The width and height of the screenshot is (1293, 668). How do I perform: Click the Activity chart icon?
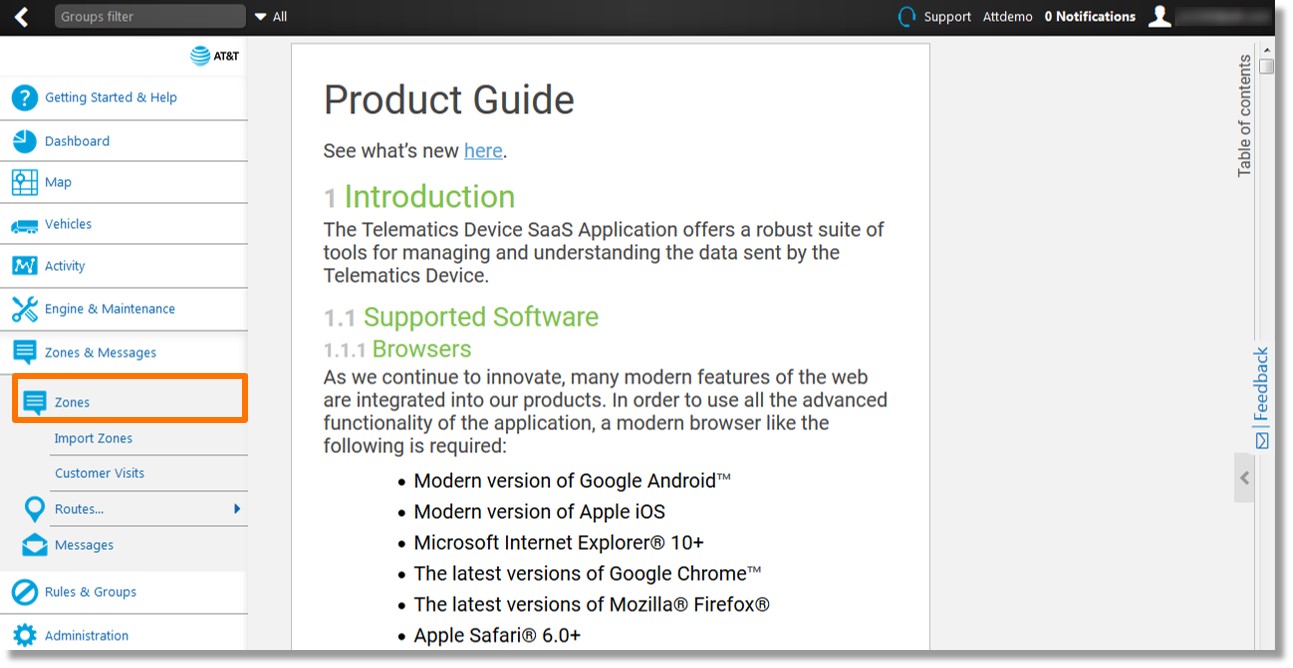pyautogui.click(x=24, y=266)
